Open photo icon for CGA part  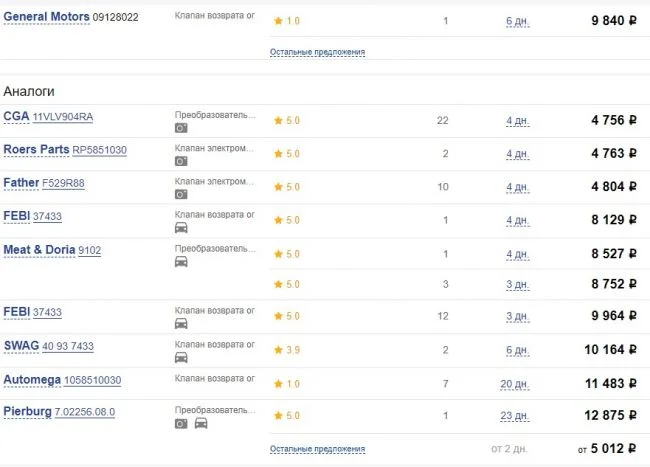181,128
